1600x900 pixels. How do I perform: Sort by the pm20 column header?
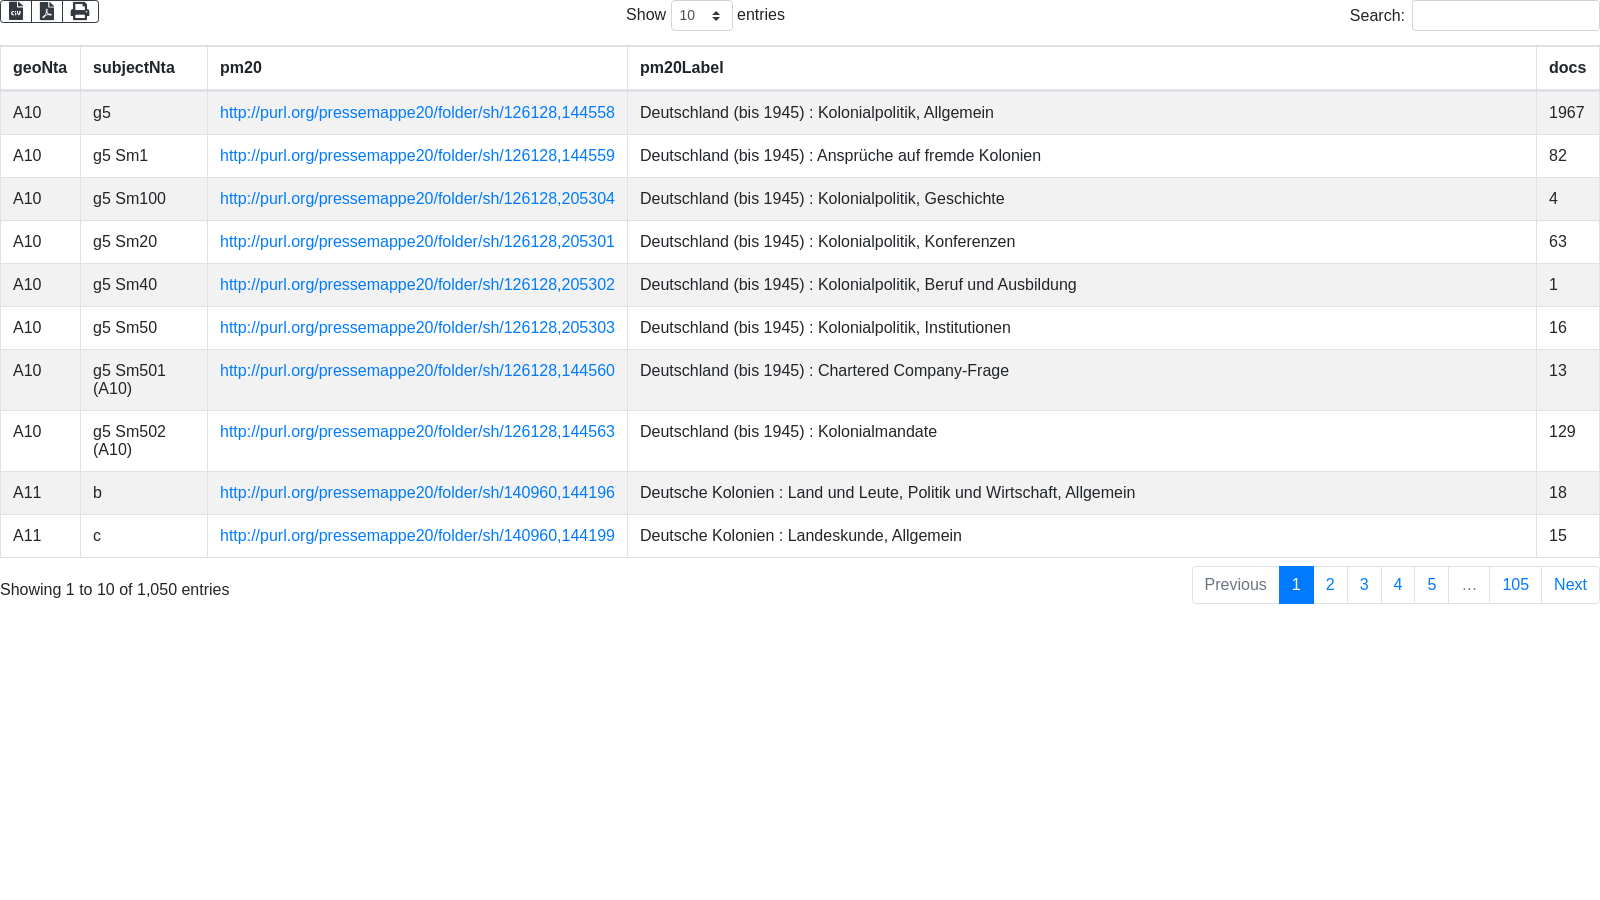pyautogui.click(x=241, y=68)
